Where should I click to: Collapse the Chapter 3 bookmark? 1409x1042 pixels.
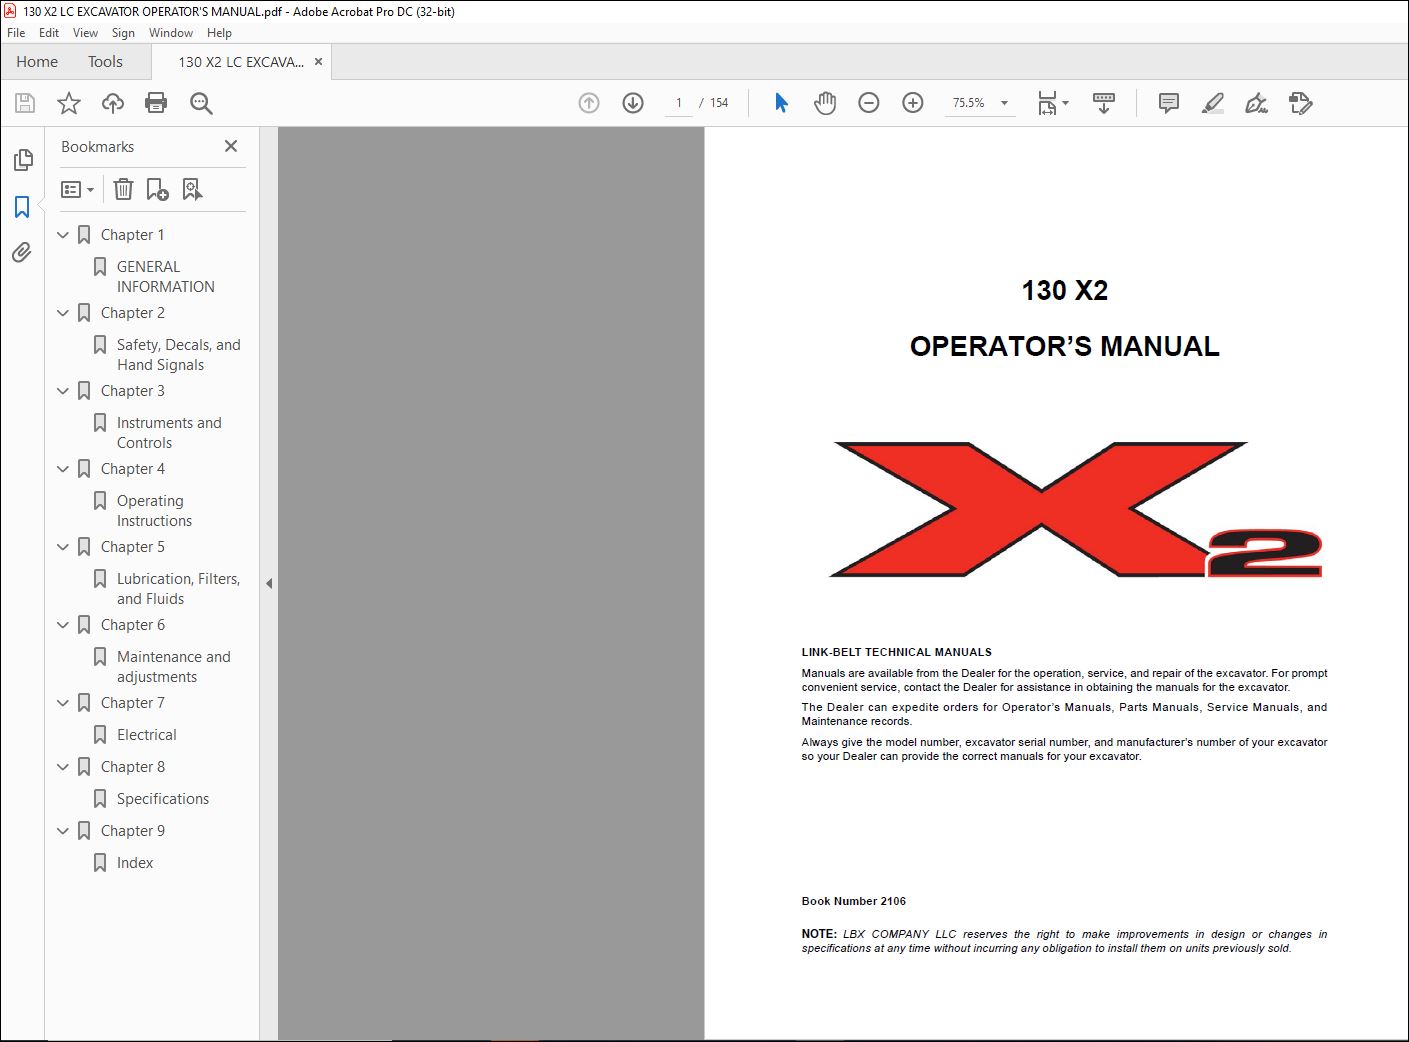(63, 391)
